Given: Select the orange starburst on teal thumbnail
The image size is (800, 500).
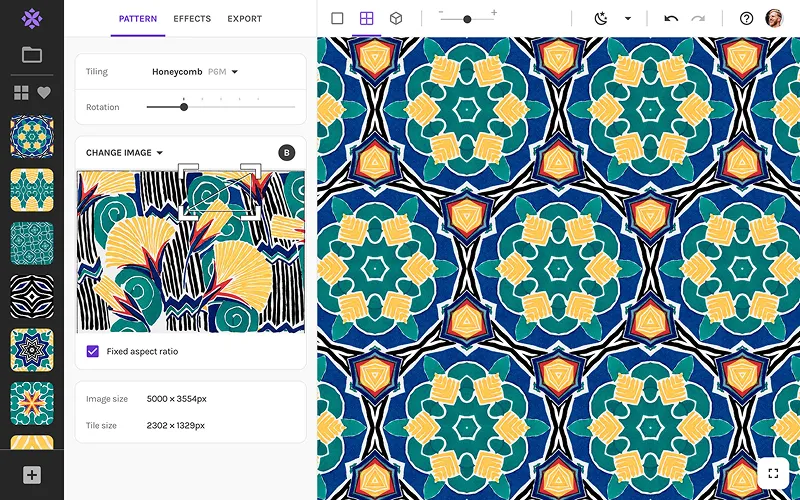Looking at the screenshot, I should pyautogui.click(x=32, y=404).
